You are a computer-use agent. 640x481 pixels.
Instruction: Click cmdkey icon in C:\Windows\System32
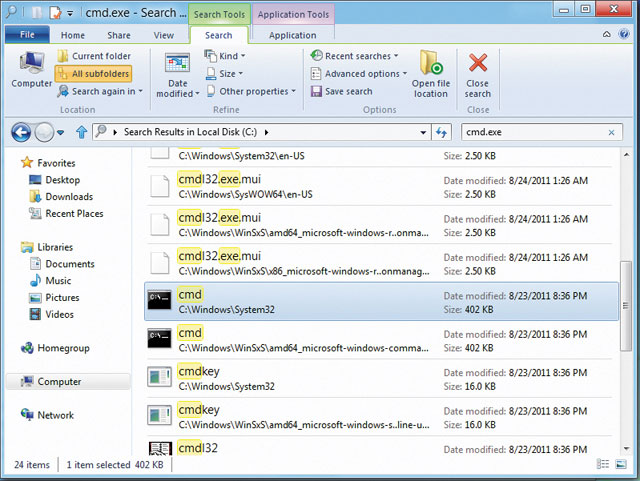pyautogui.click(x=159, y=377)
